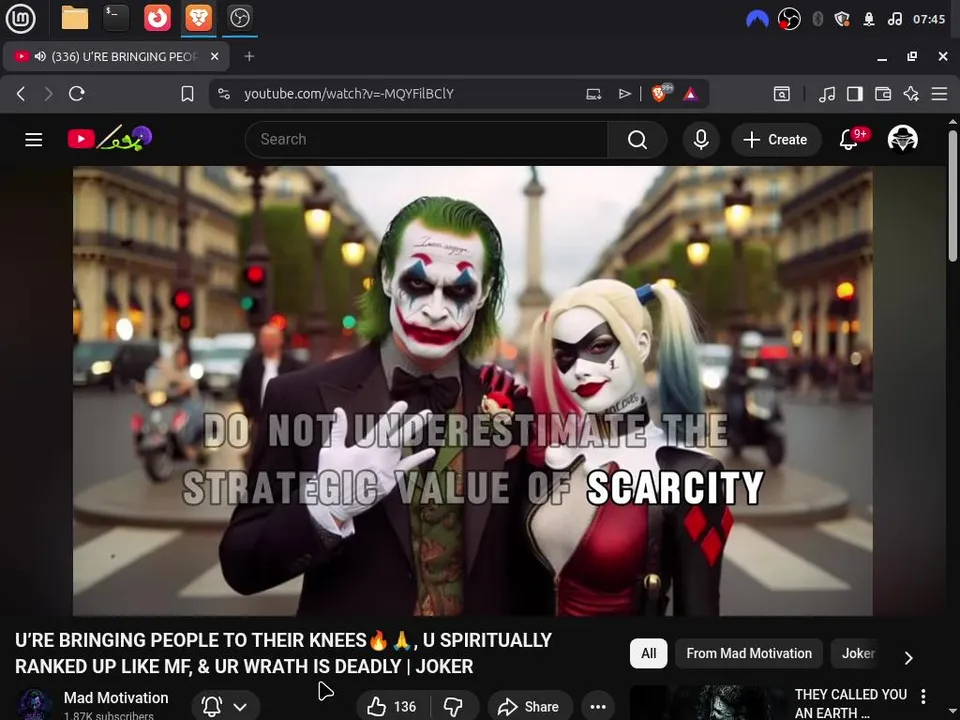Screen dimensions: 960x720
Task: Open Brave Rewards triangle icon
Action: tap(690, 94)
